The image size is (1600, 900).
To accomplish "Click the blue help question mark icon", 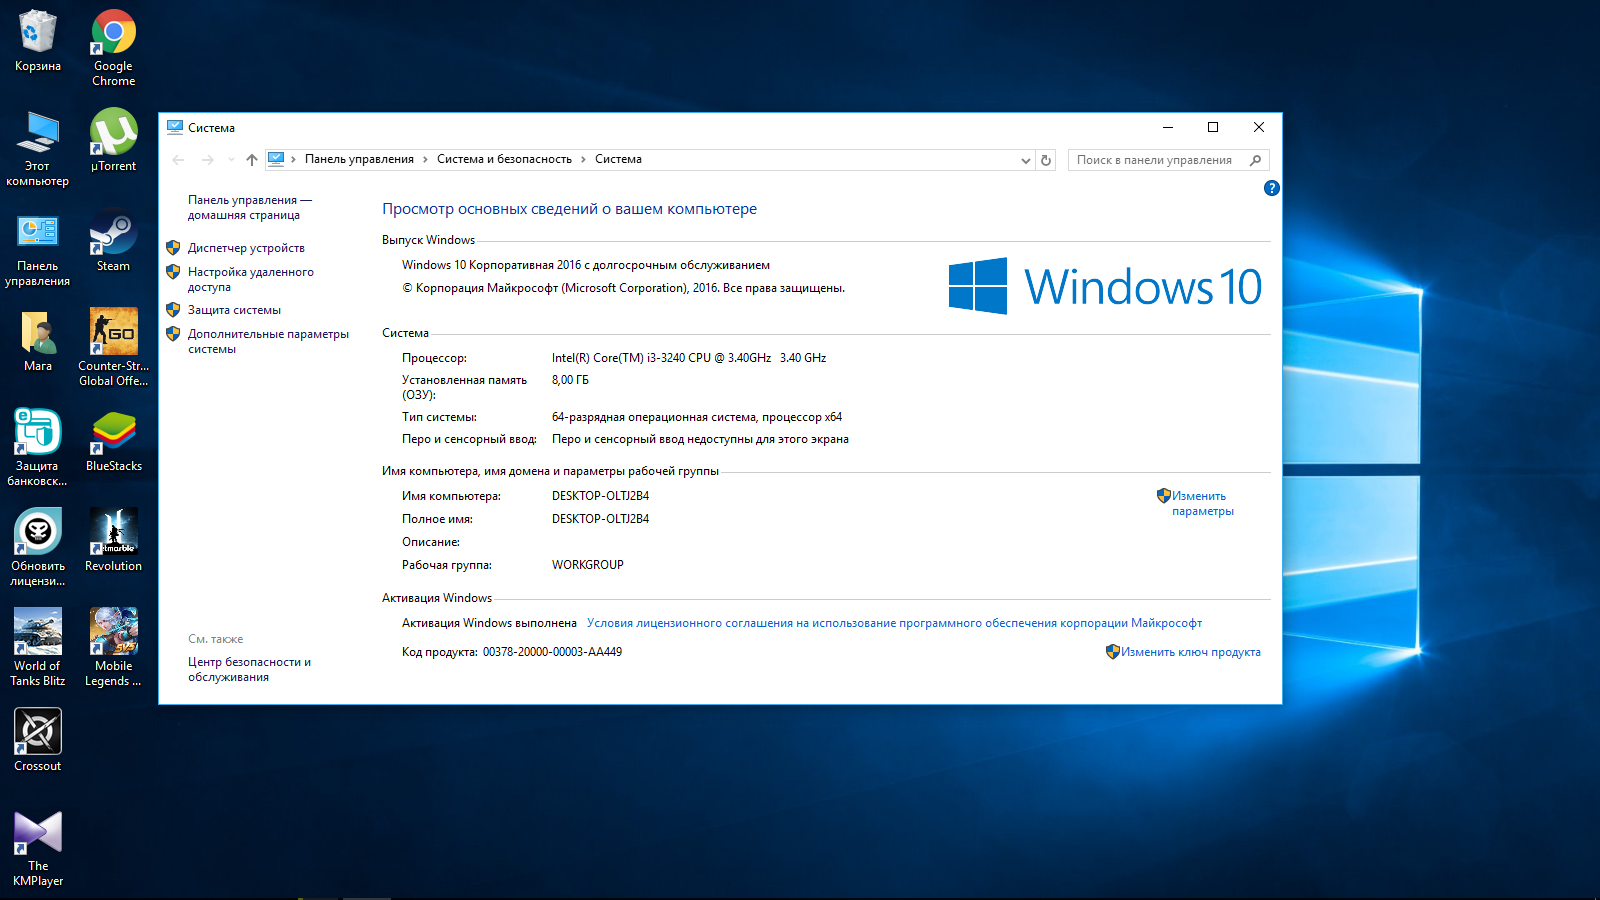I will (1272, 188).
